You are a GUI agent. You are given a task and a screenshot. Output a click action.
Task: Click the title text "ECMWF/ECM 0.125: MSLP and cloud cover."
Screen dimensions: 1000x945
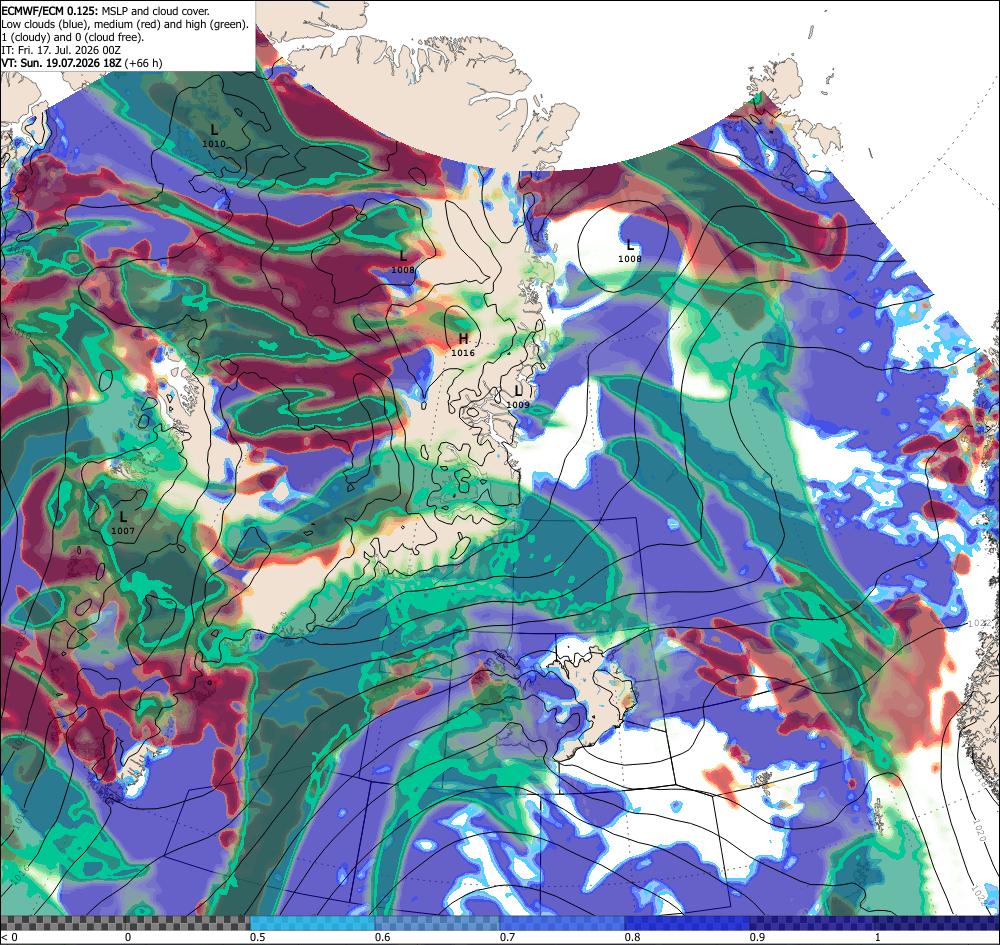tap(105, 11)
